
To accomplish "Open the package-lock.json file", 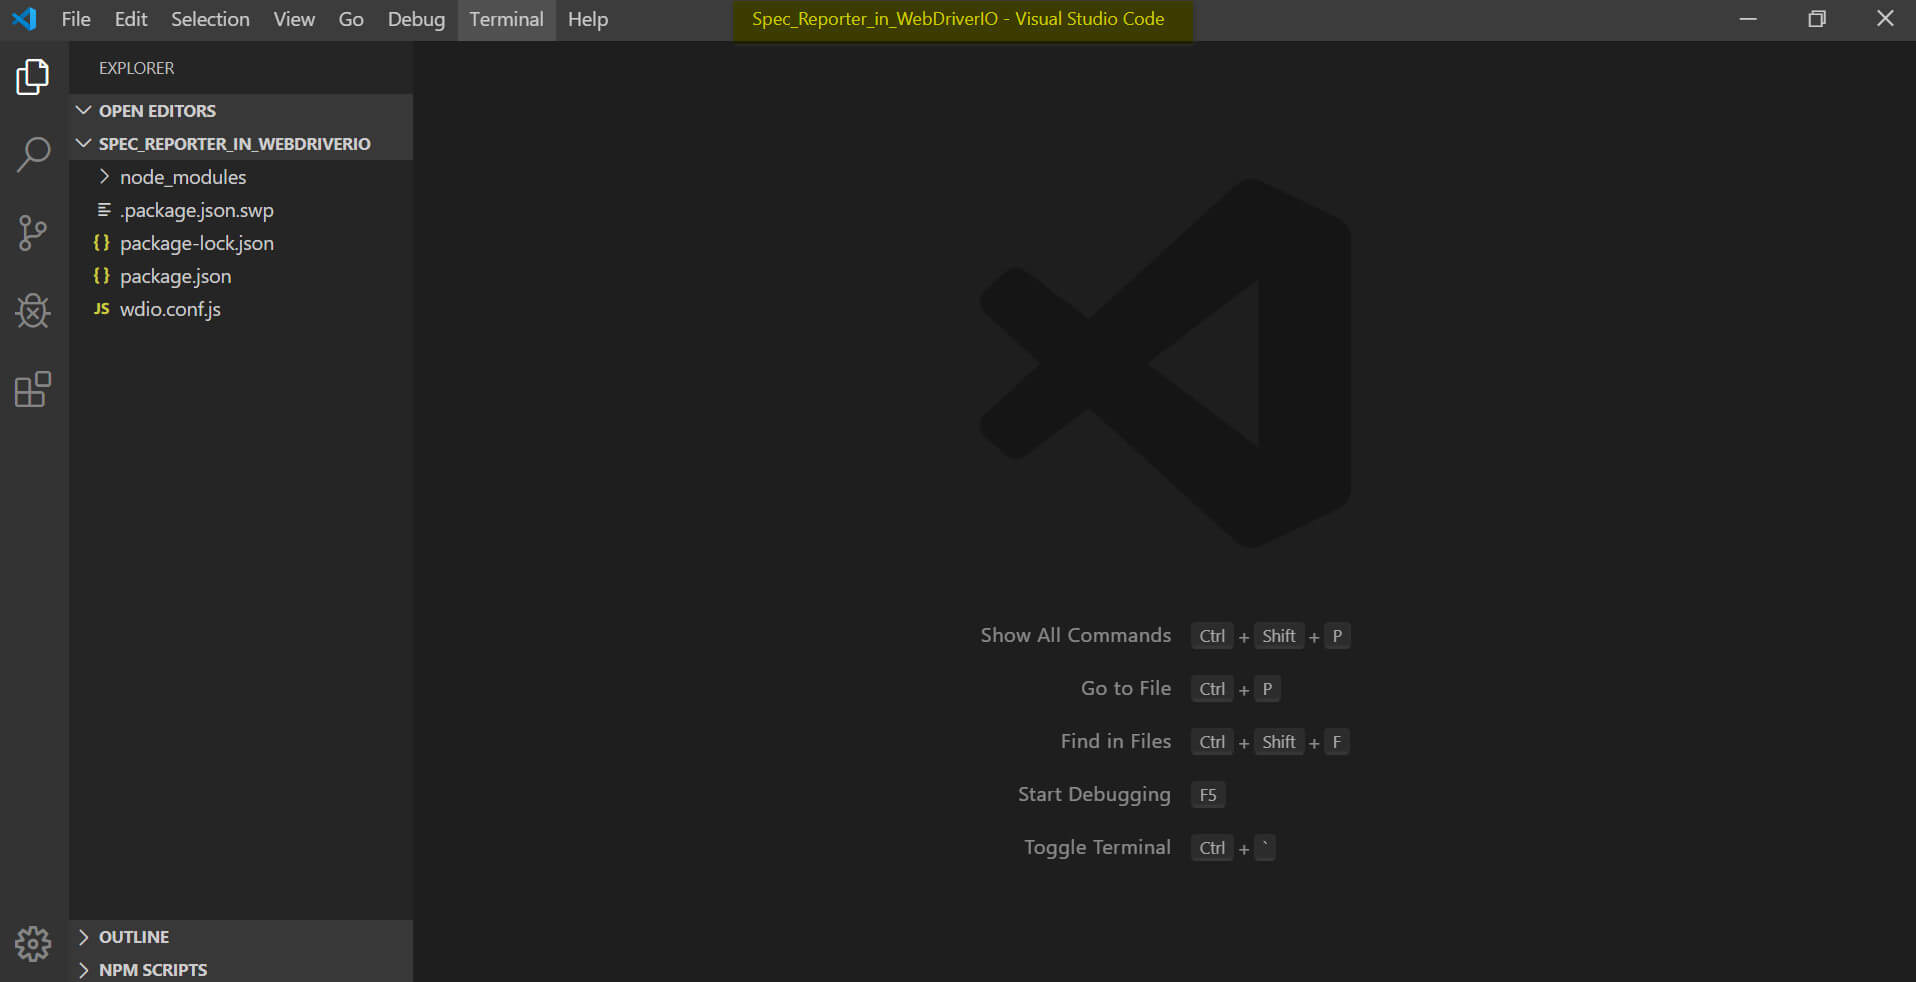I will pyautogui.click(x=241, y=243).
